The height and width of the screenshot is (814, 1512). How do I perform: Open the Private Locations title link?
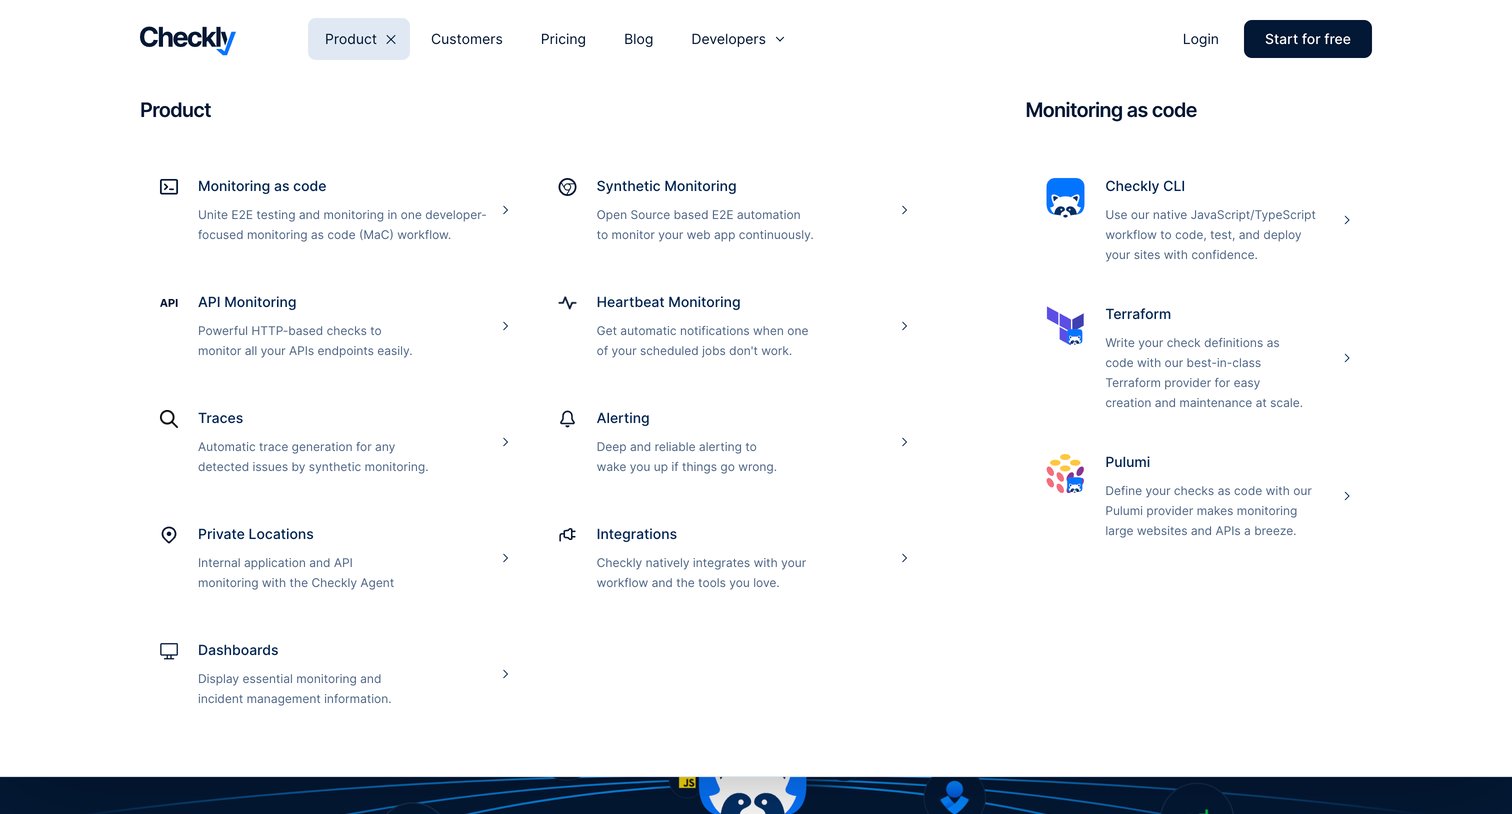pyautogui.click(x=256, y=534)
